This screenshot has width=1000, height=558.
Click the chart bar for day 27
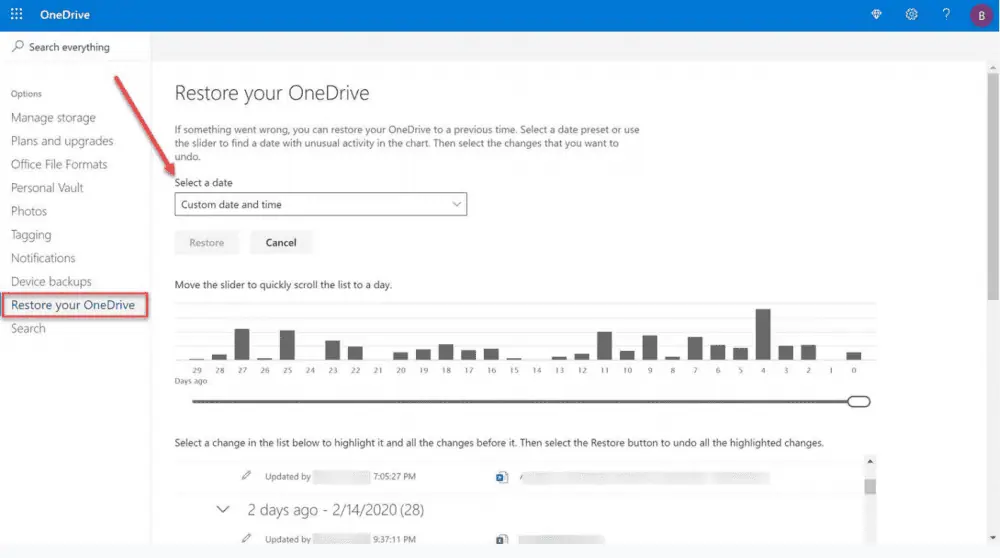point(242,344)
